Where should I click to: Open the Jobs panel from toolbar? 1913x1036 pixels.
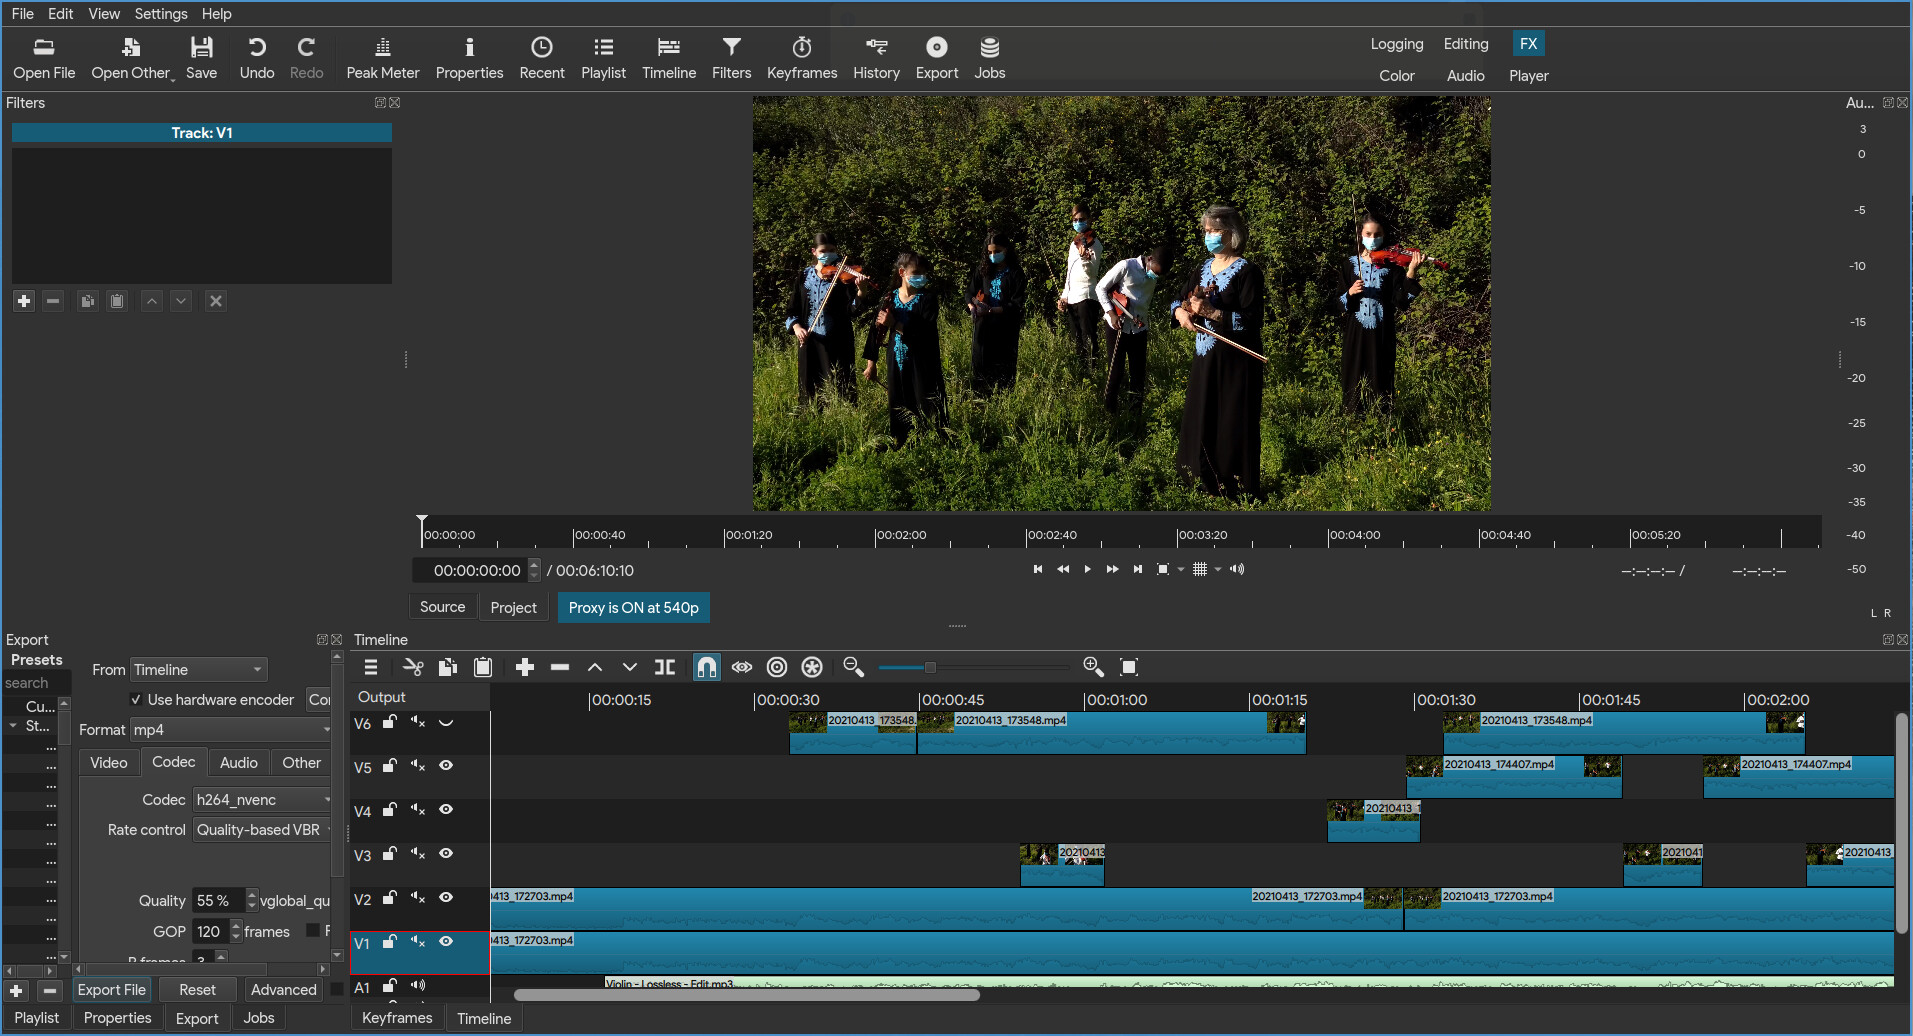(989, 58)
